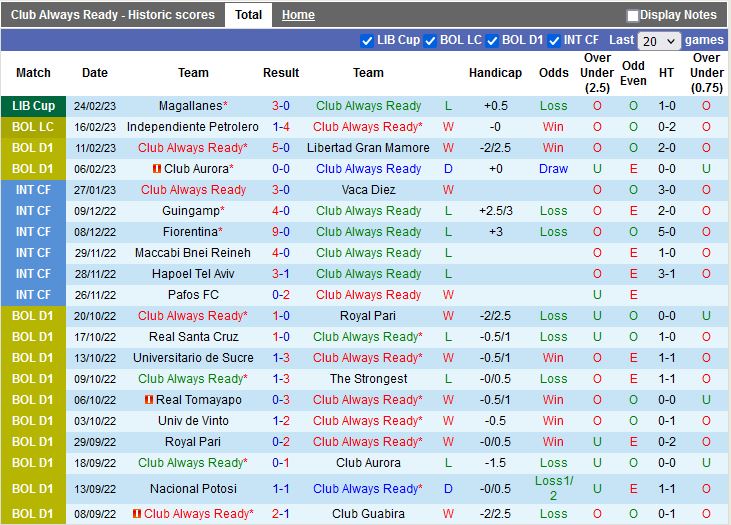This screenshot has width=731, height=525.
Task: Open Vaca Diez team link
Action: coord(368,190)
